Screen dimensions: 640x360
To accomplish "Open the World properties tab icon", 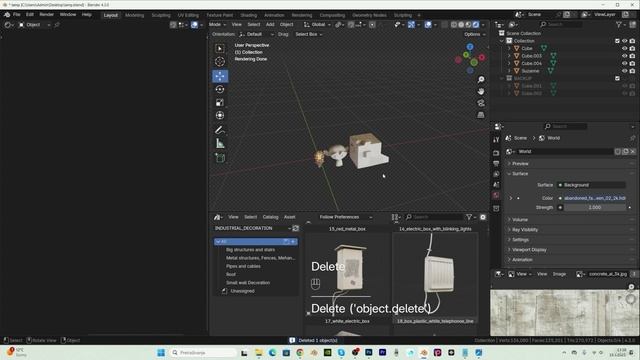I will tap(496, 196).
